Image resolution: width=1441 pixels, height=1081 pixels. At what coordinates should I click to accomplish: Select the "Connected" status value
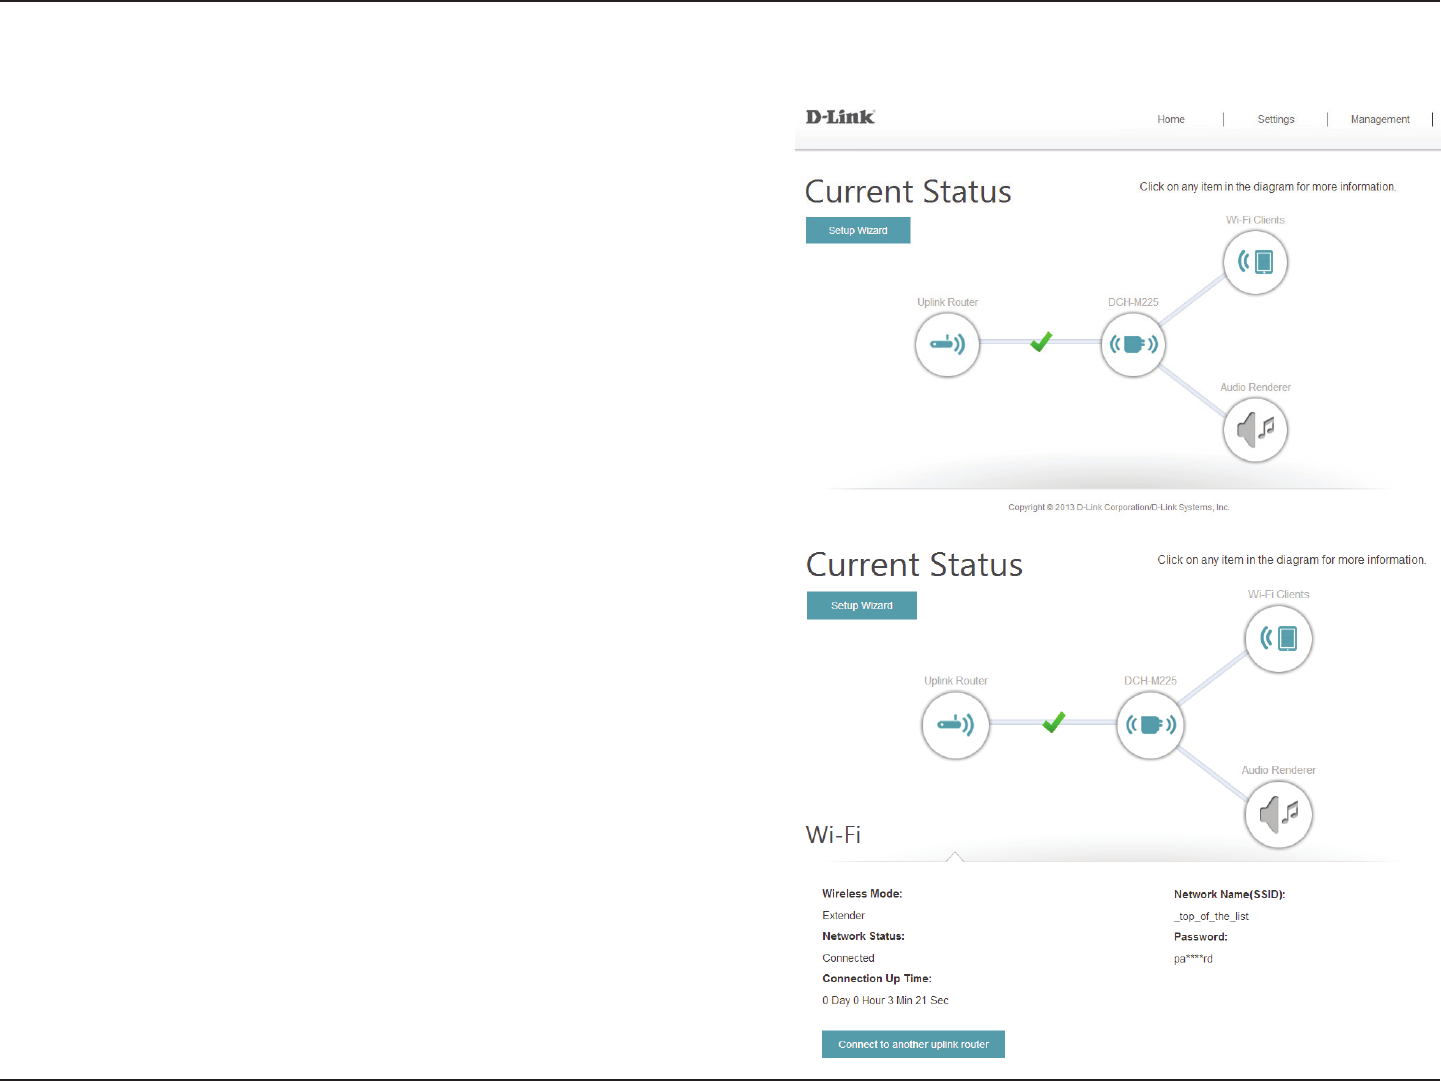tap(848, 958)
